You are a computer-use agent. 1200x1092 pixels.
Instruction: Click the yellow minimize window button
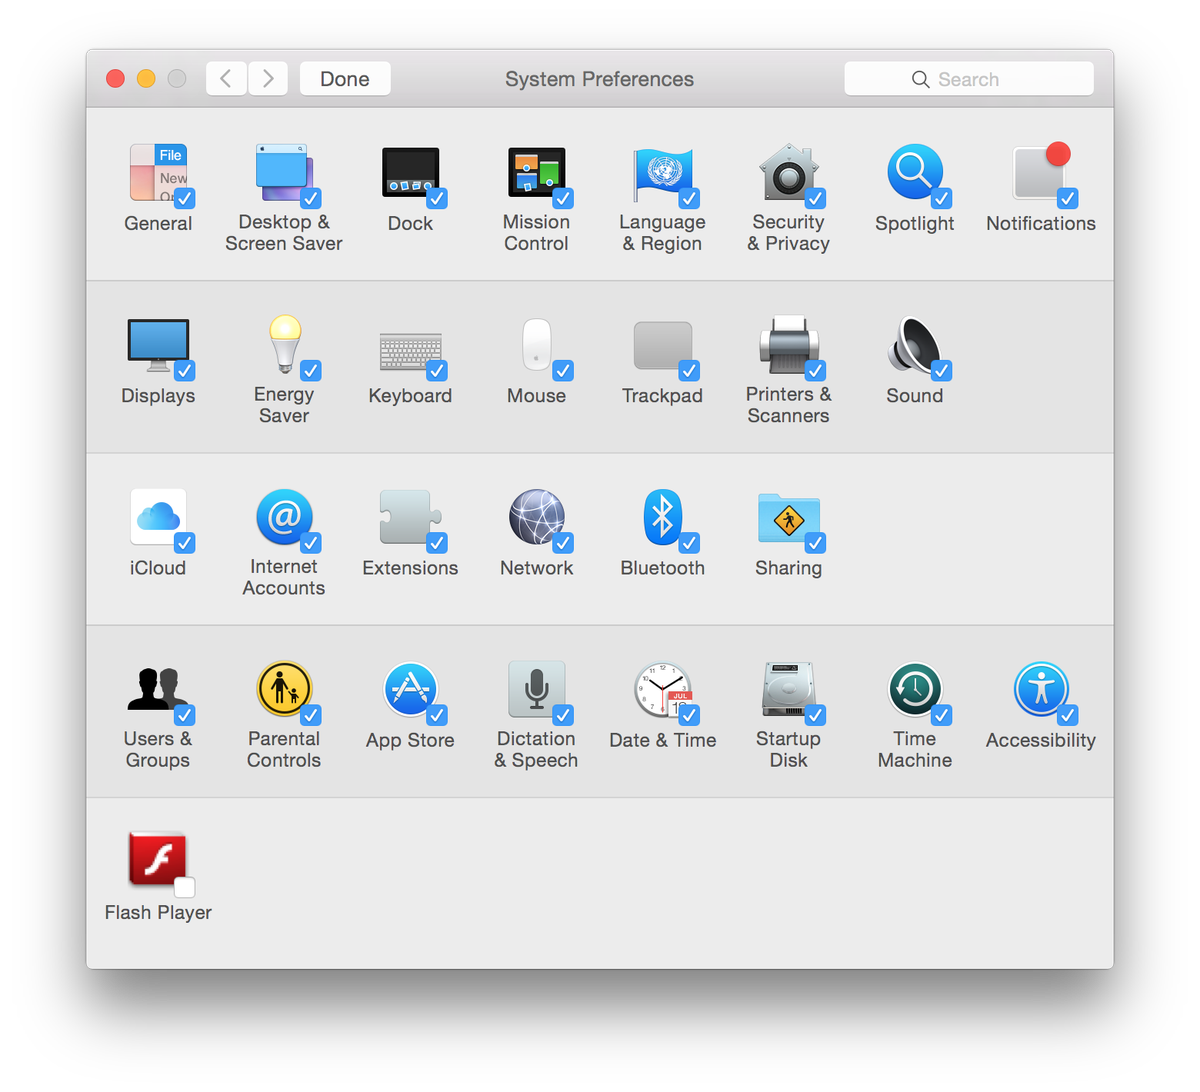tap(146, 79)
